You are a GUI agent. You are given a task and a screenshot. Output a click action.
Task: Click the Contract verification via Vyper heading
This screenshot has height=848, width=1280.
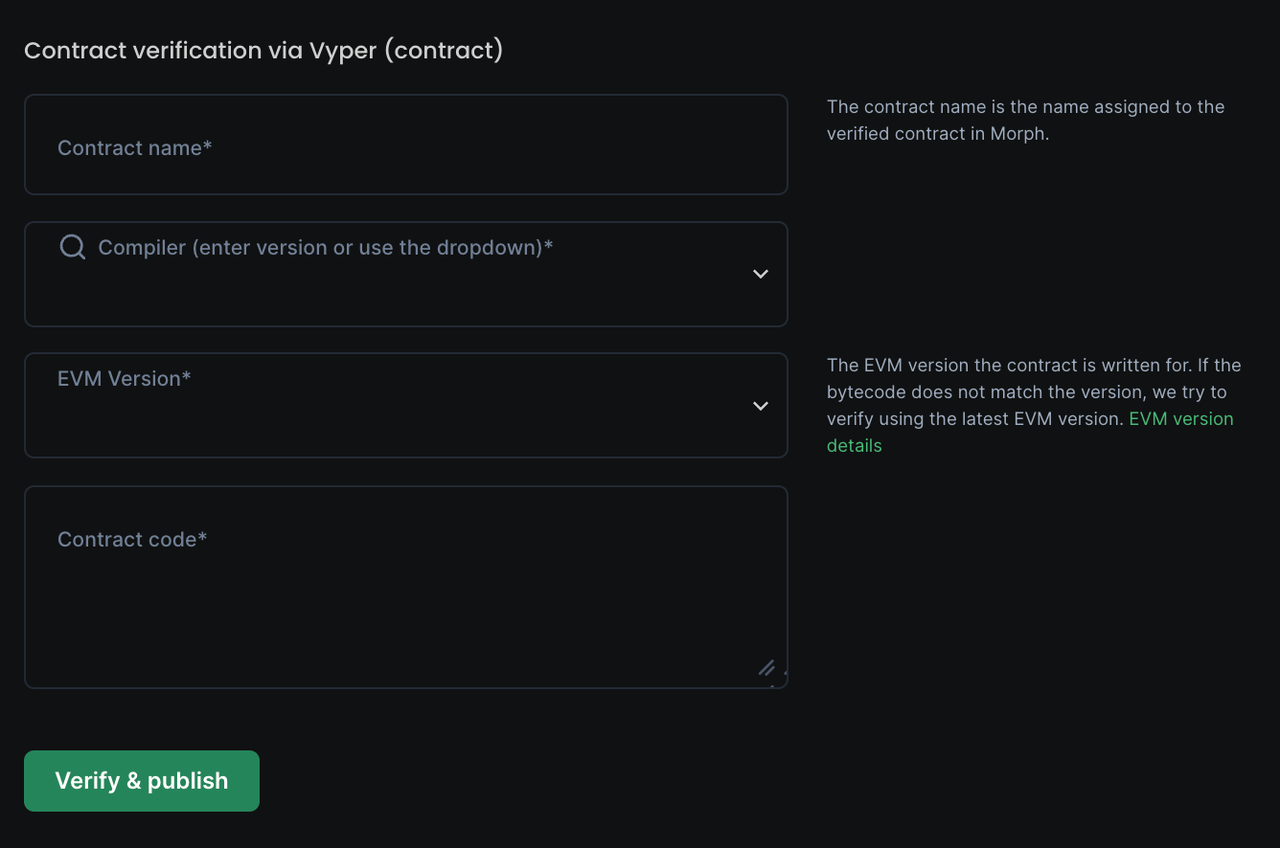coord(263,50)
